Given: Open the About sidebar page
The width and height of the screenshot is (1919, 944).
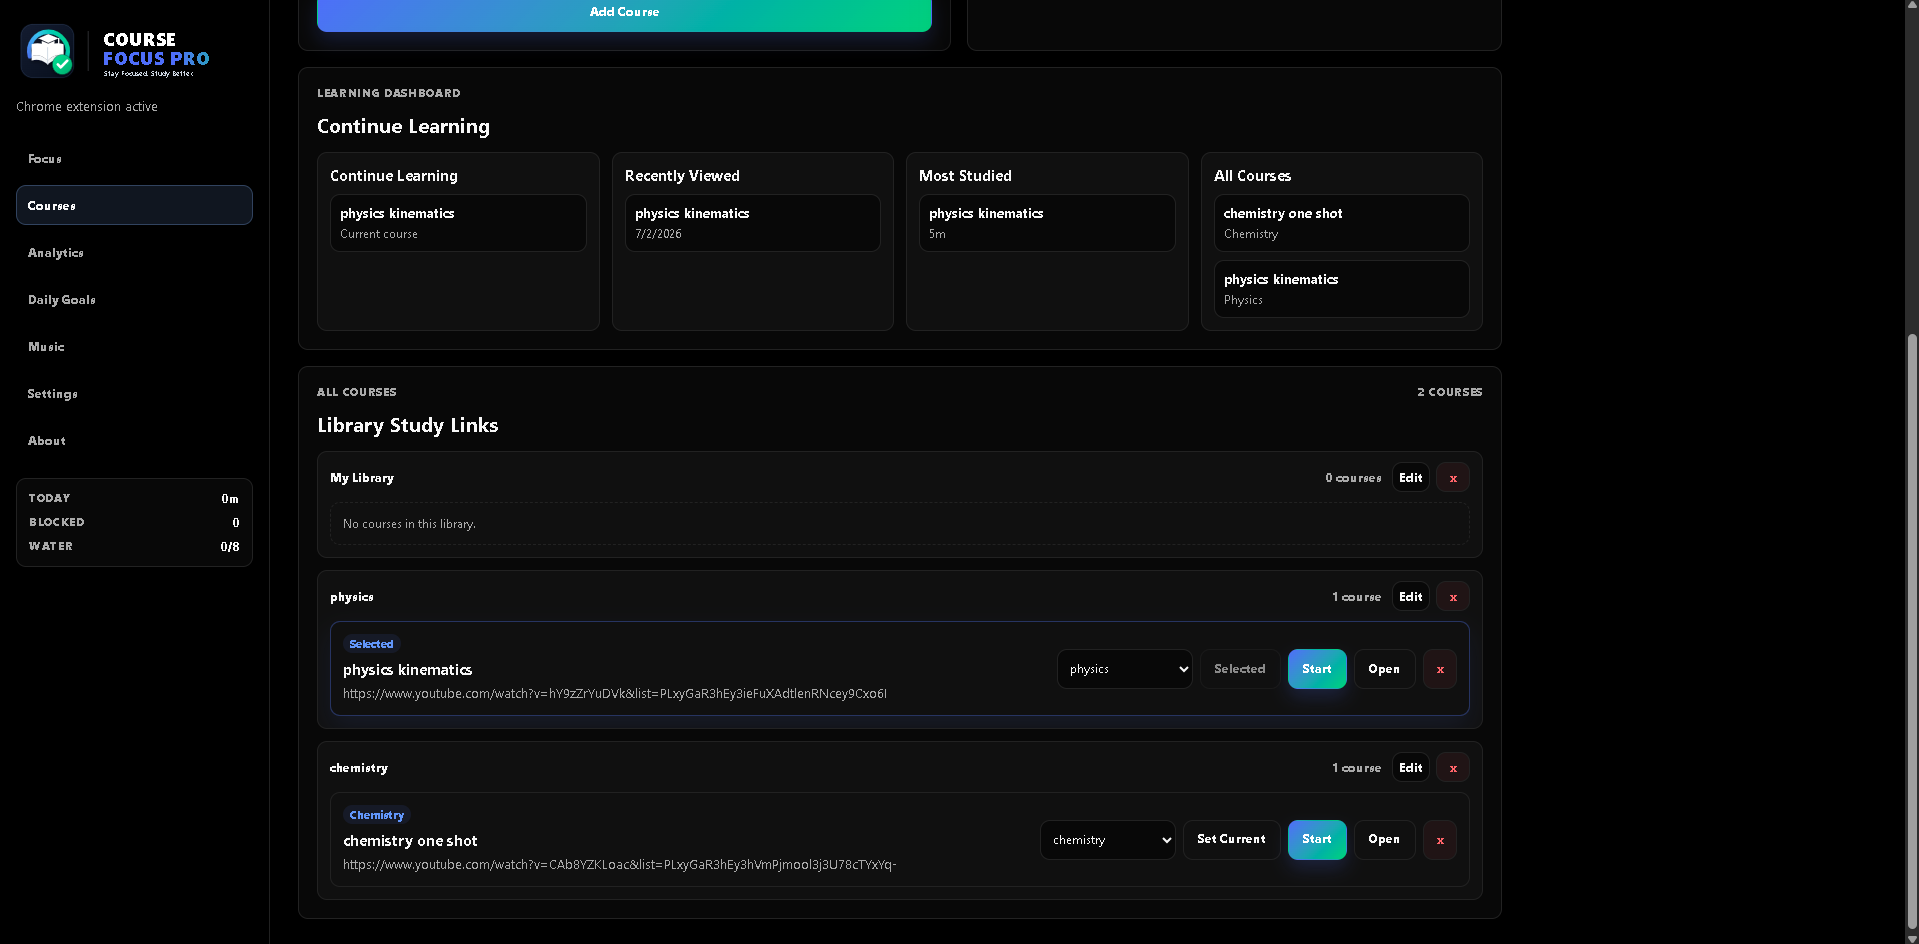Looking at the screenshot, I should tap(134, 441).
